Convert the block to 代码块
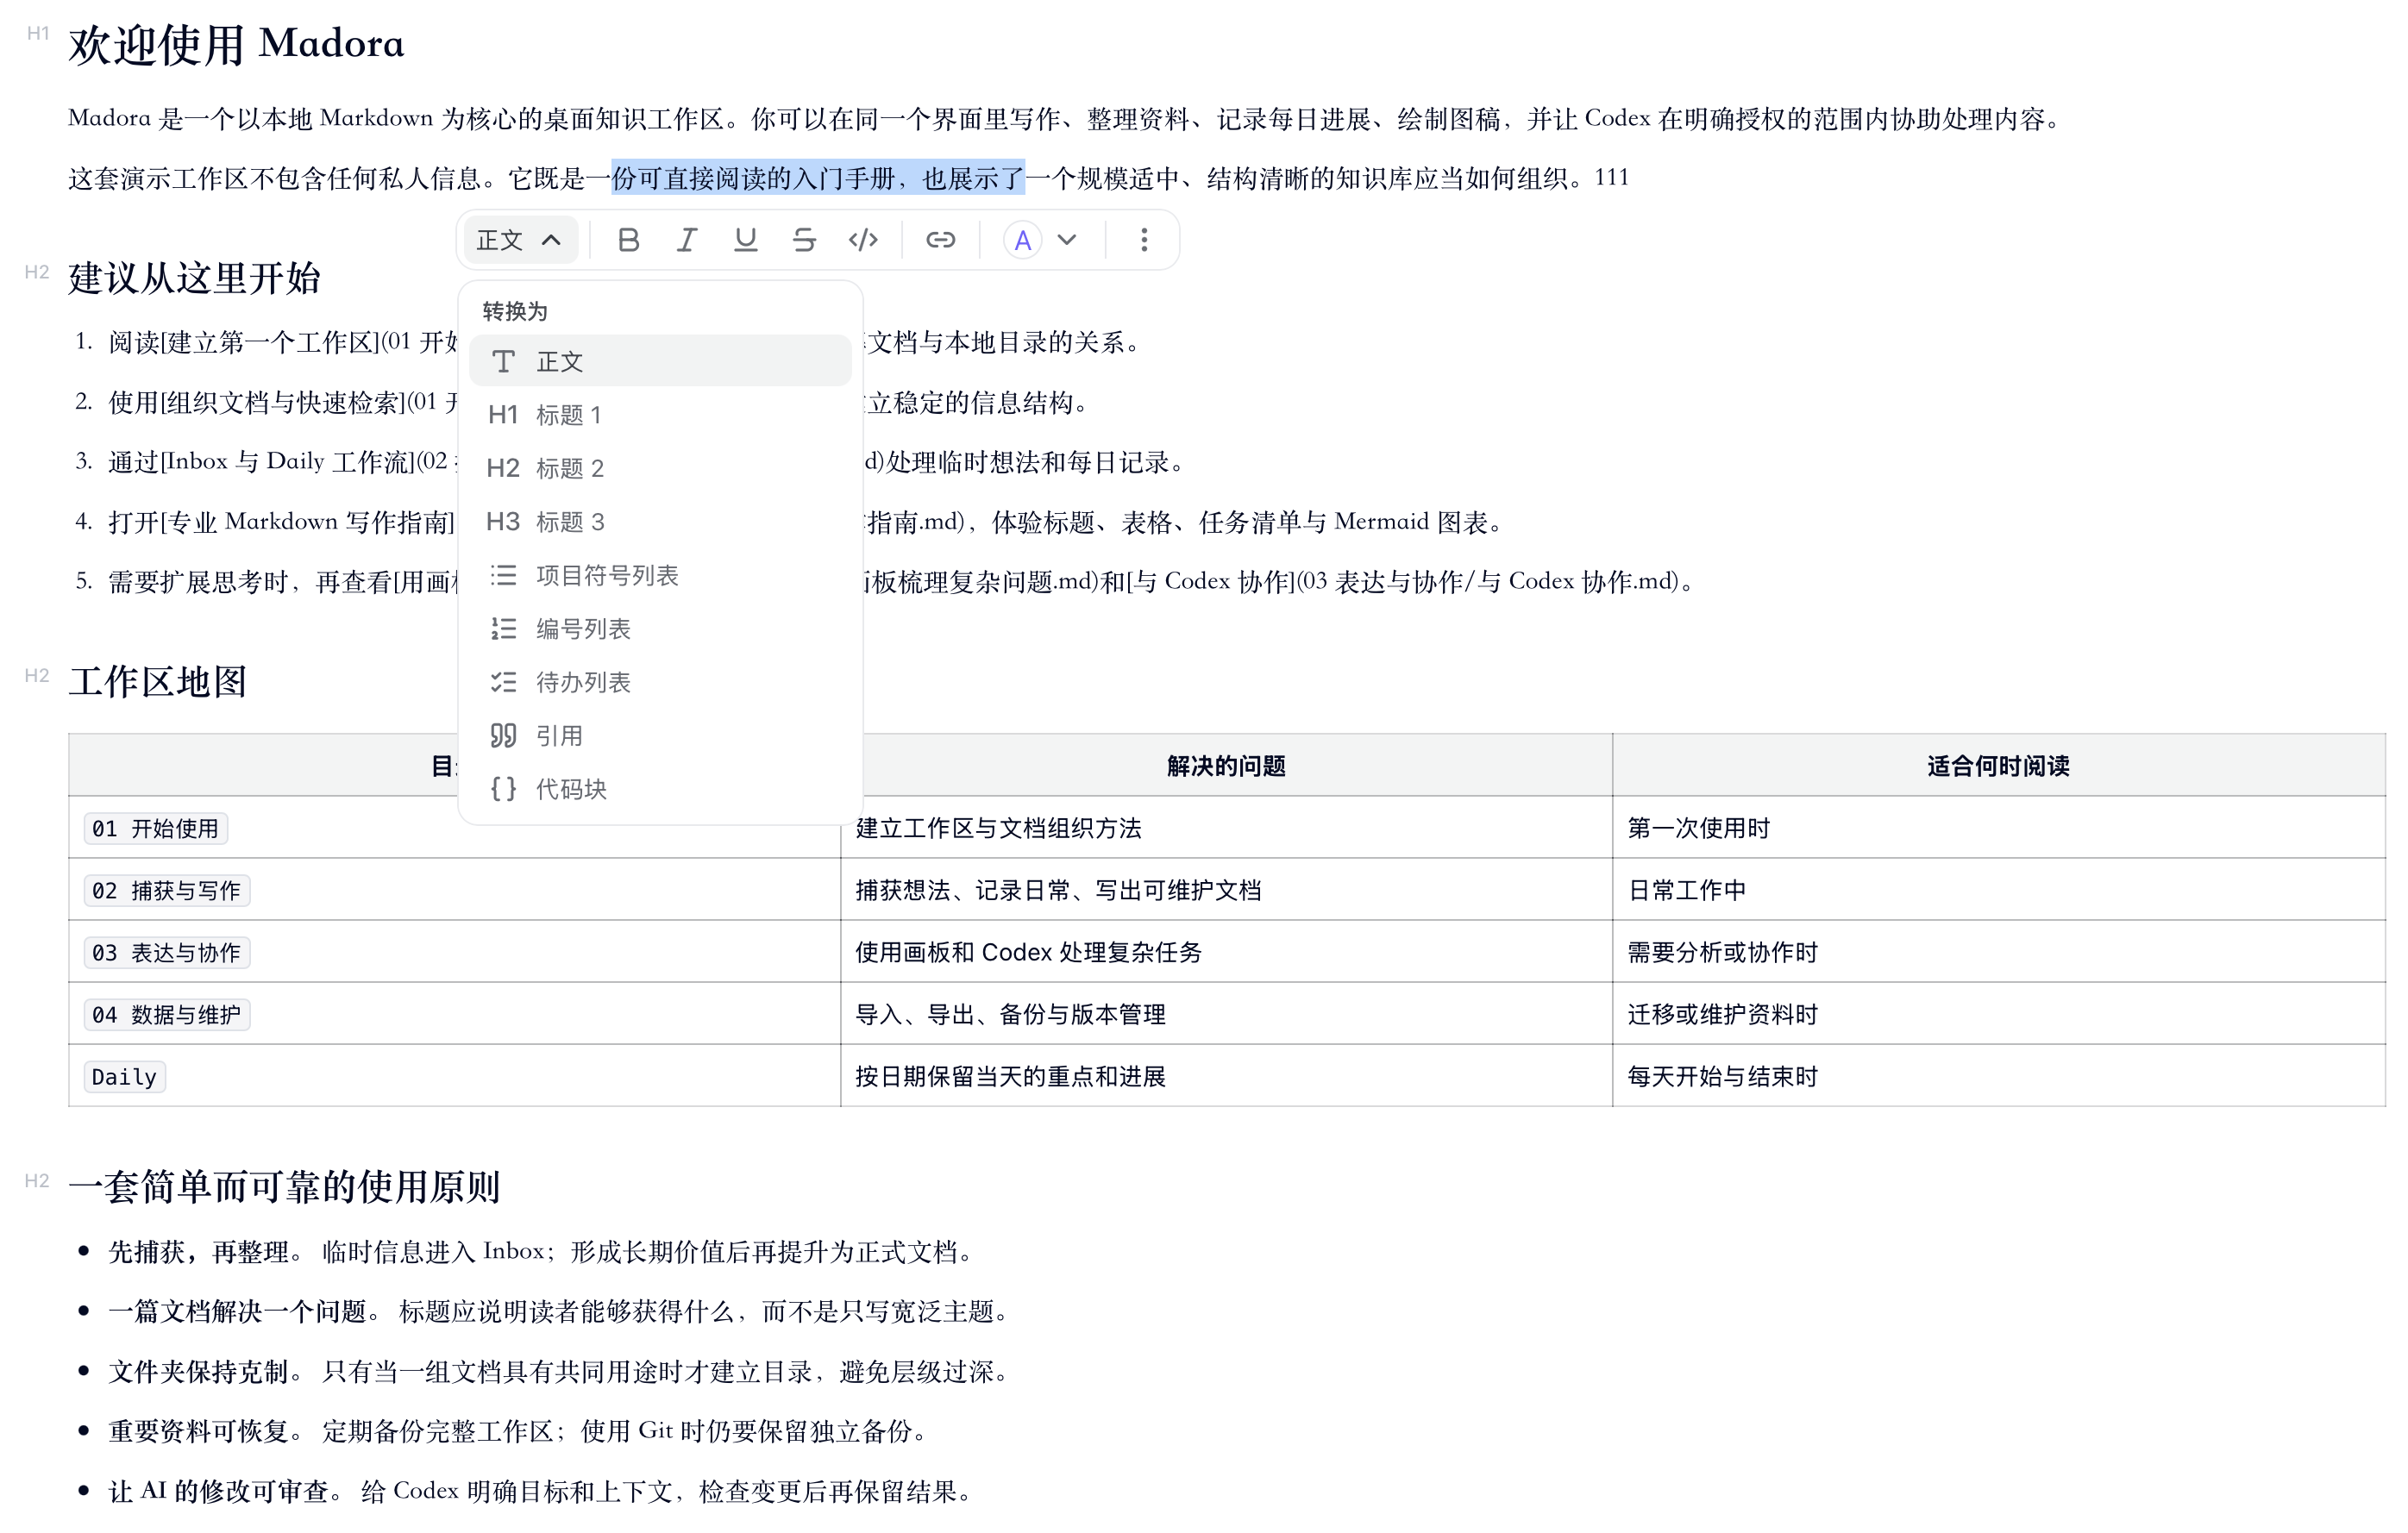 point(660,789)
